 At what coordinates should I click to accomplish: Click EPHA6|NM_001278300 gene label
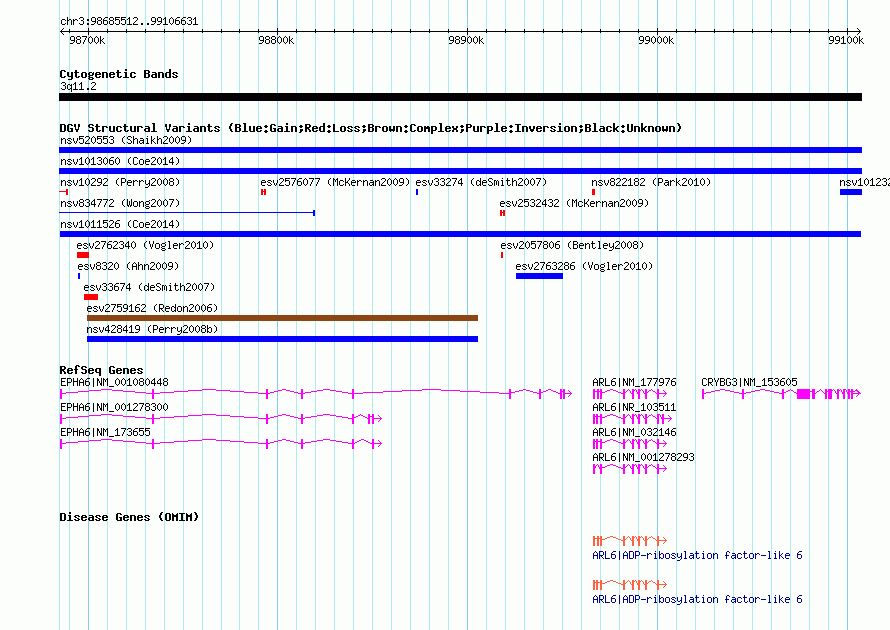pos(114,408)
